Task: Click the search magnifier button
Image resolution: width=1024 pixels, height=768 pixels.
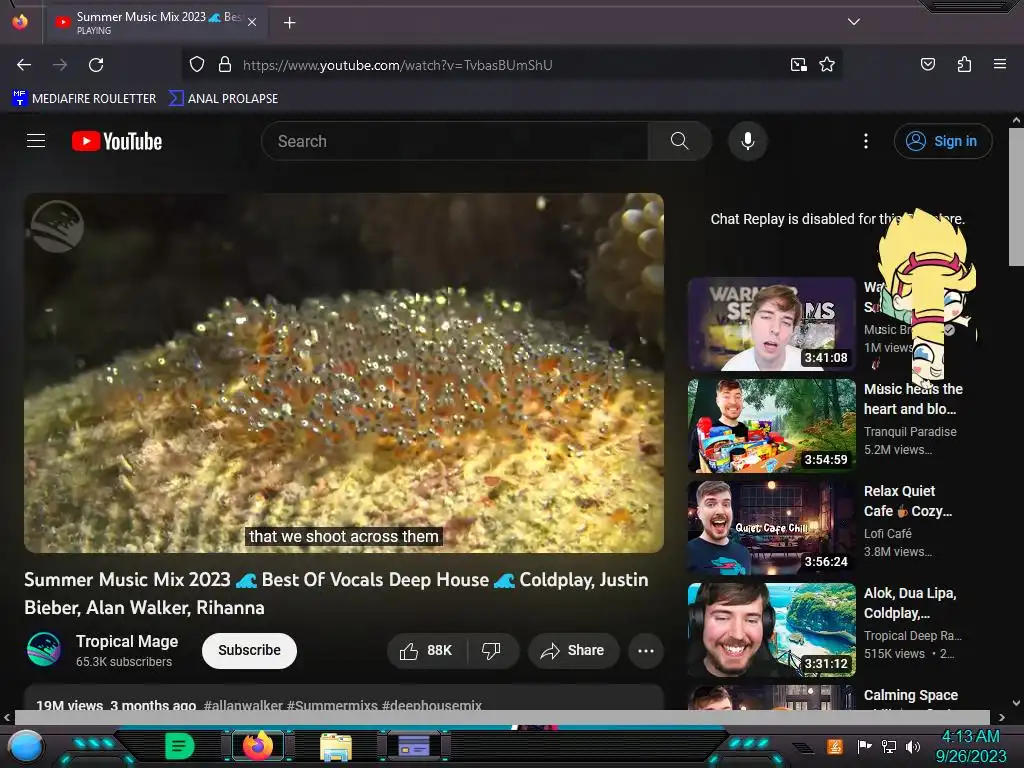Action: [679, 141]
